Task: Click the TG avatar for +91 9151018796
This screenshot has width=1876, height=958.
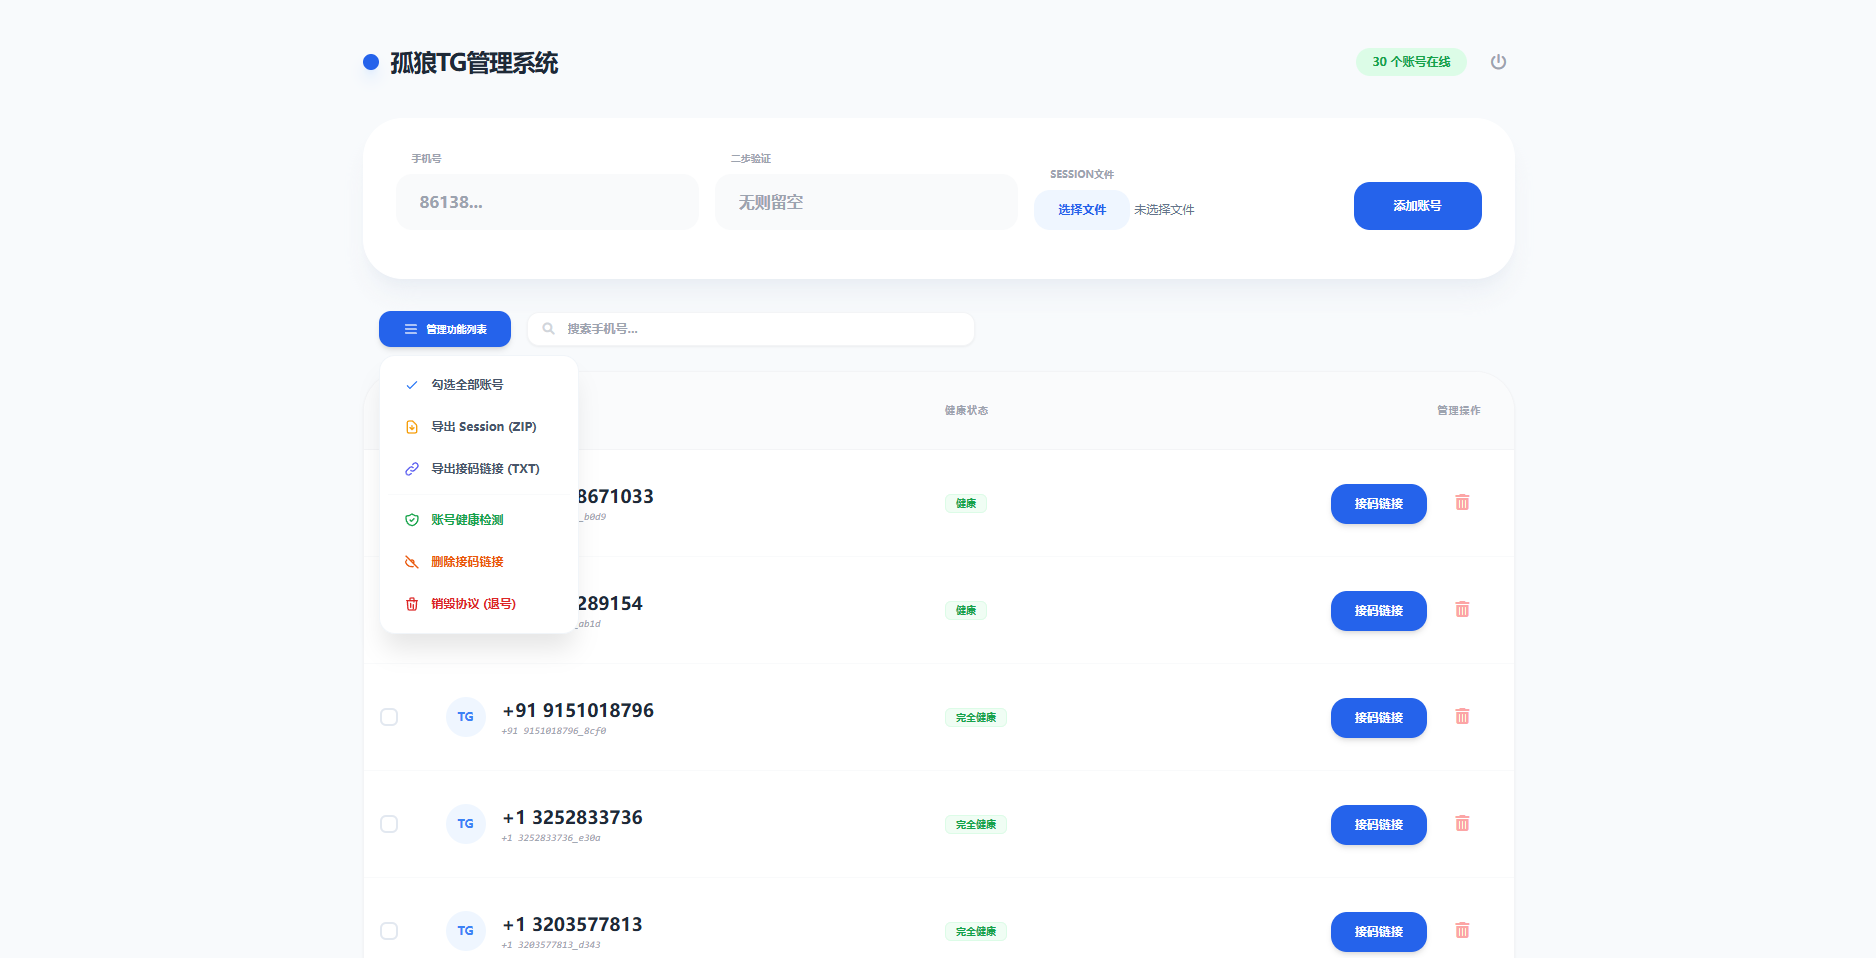Action: [x=465, y=717]
